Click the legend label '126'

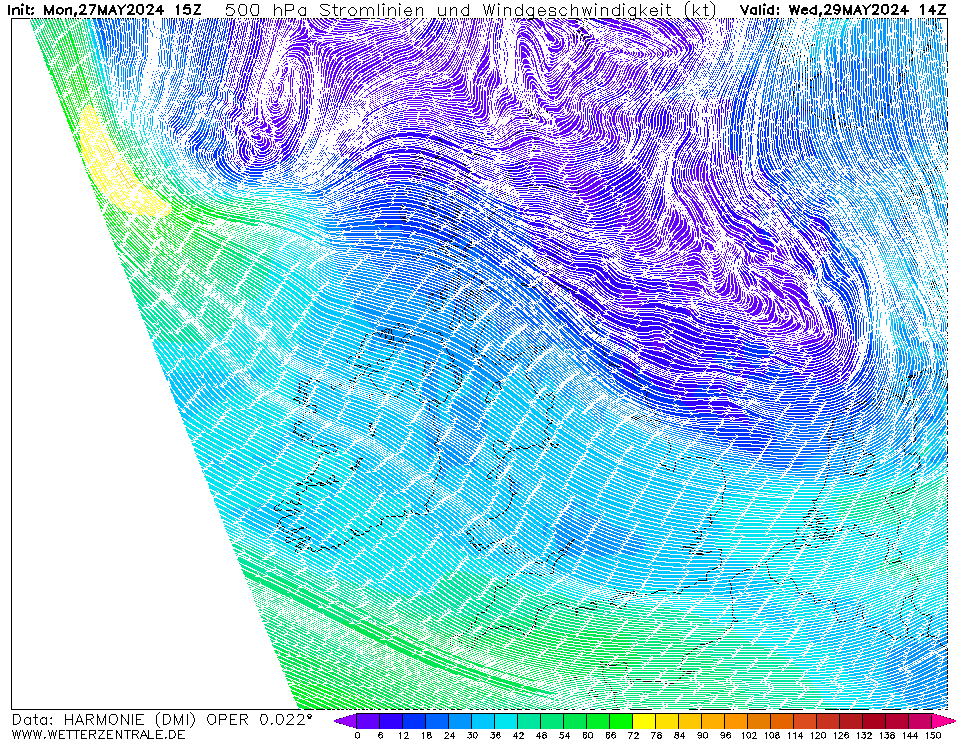coord(841,735)
